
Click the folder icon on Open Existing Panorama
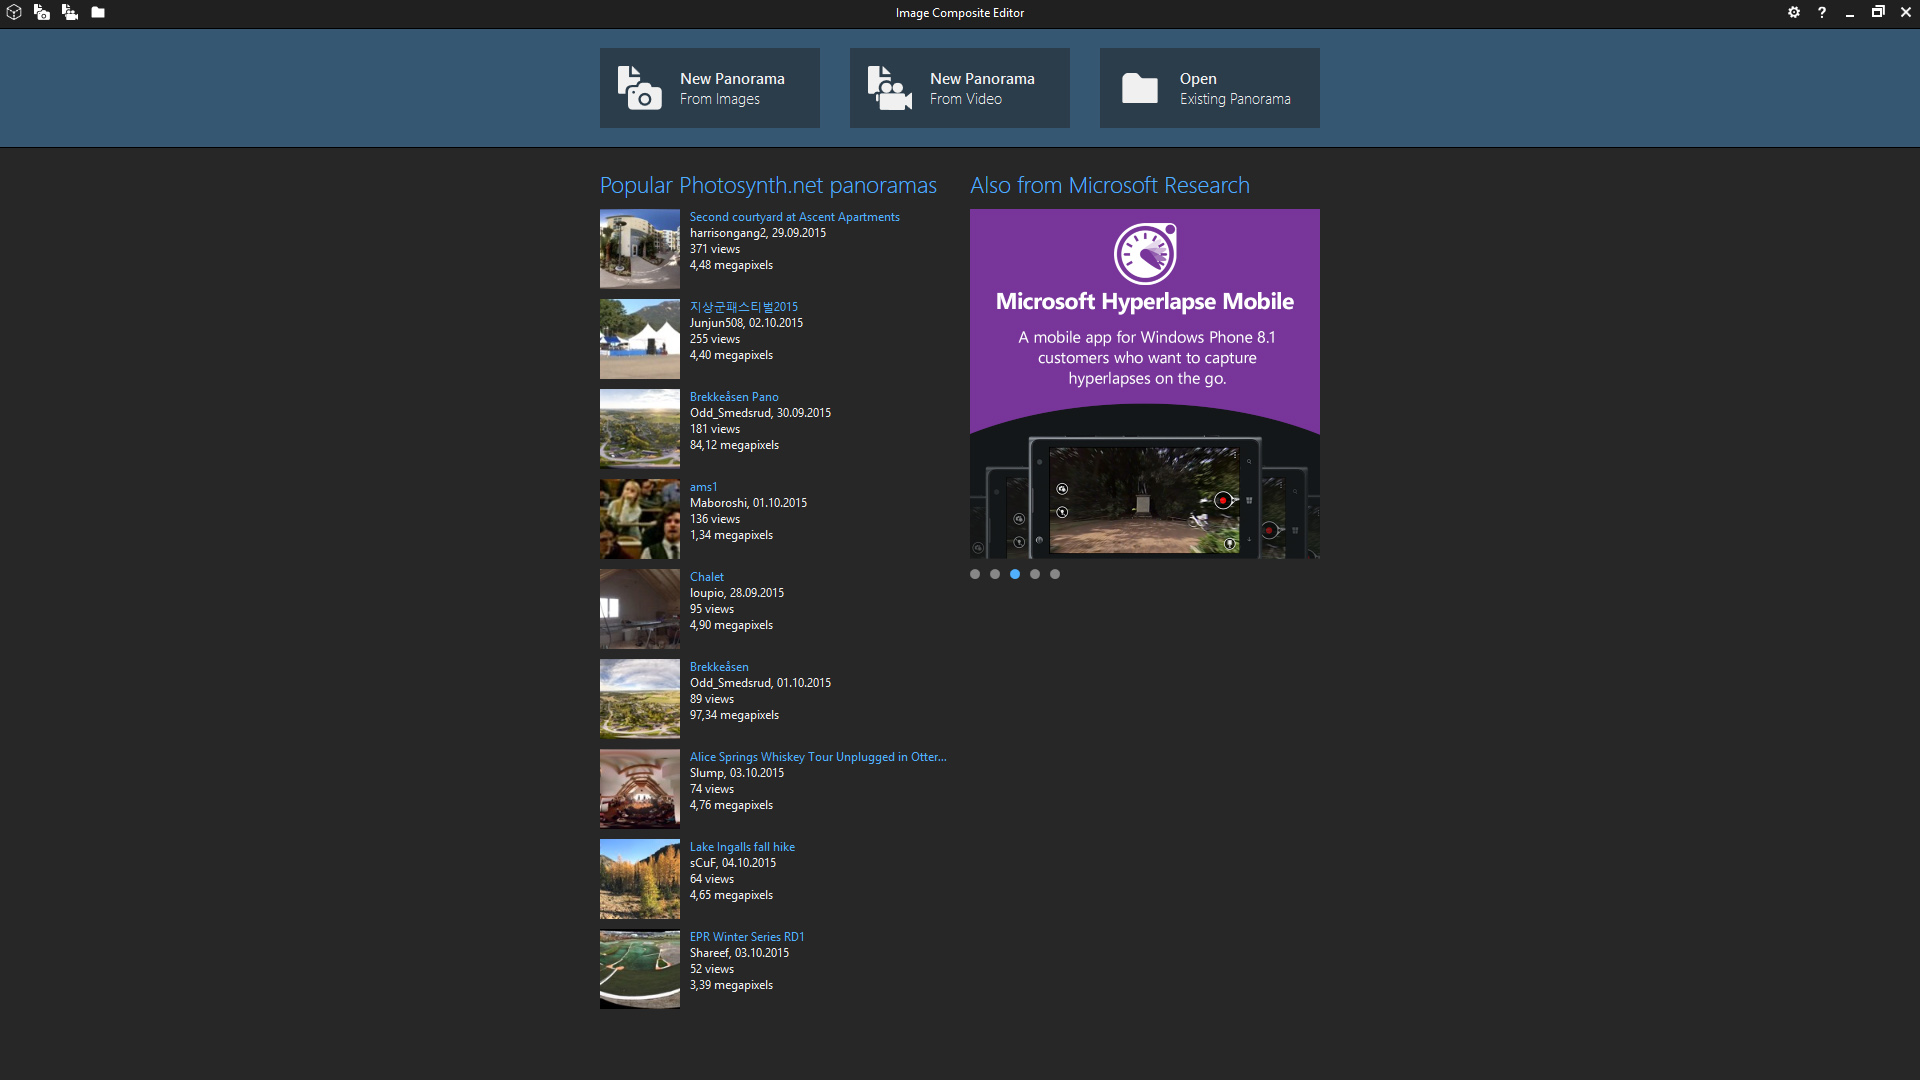[1140, 88]
